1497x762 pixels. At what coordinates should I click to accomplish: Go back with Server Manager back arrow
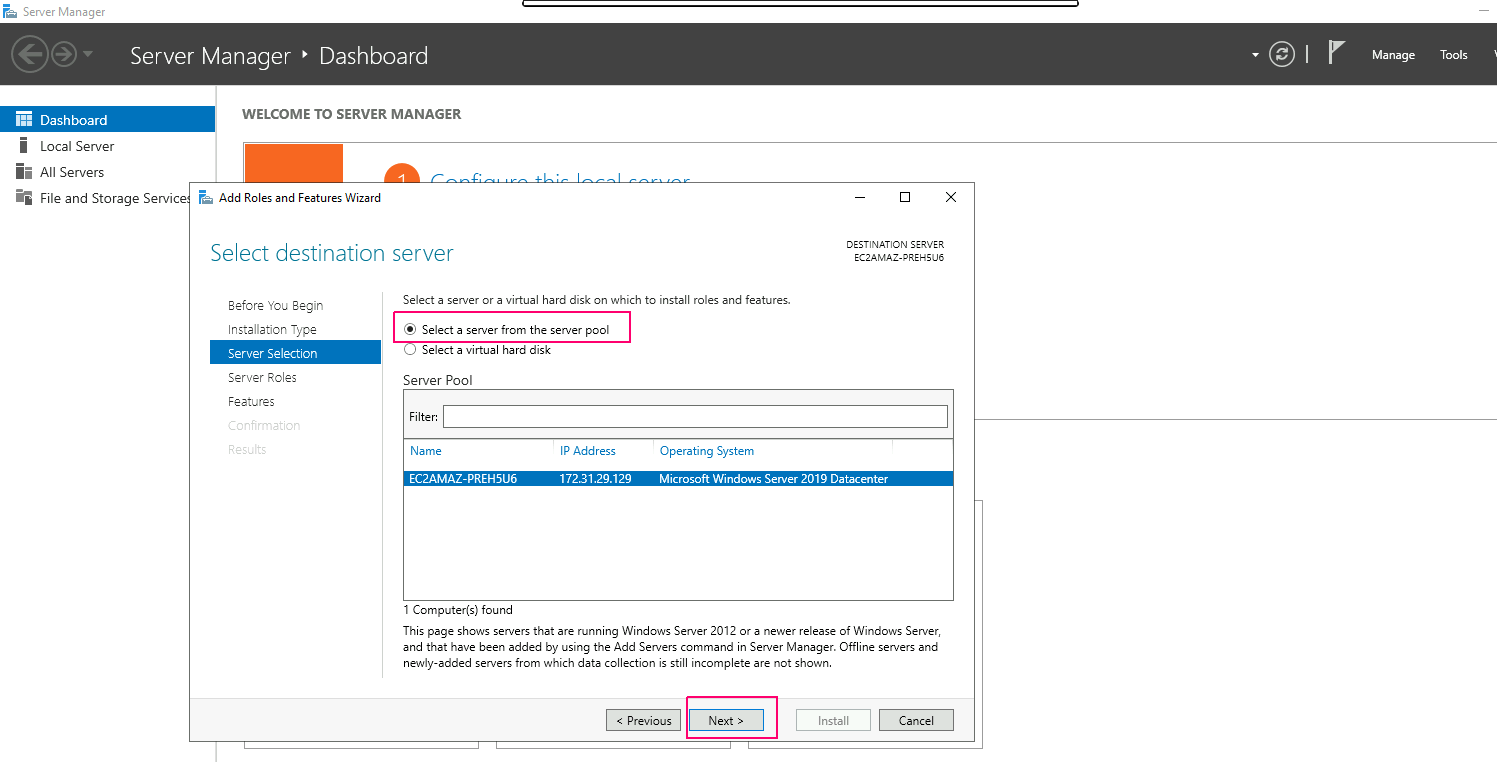click(30, 54)
